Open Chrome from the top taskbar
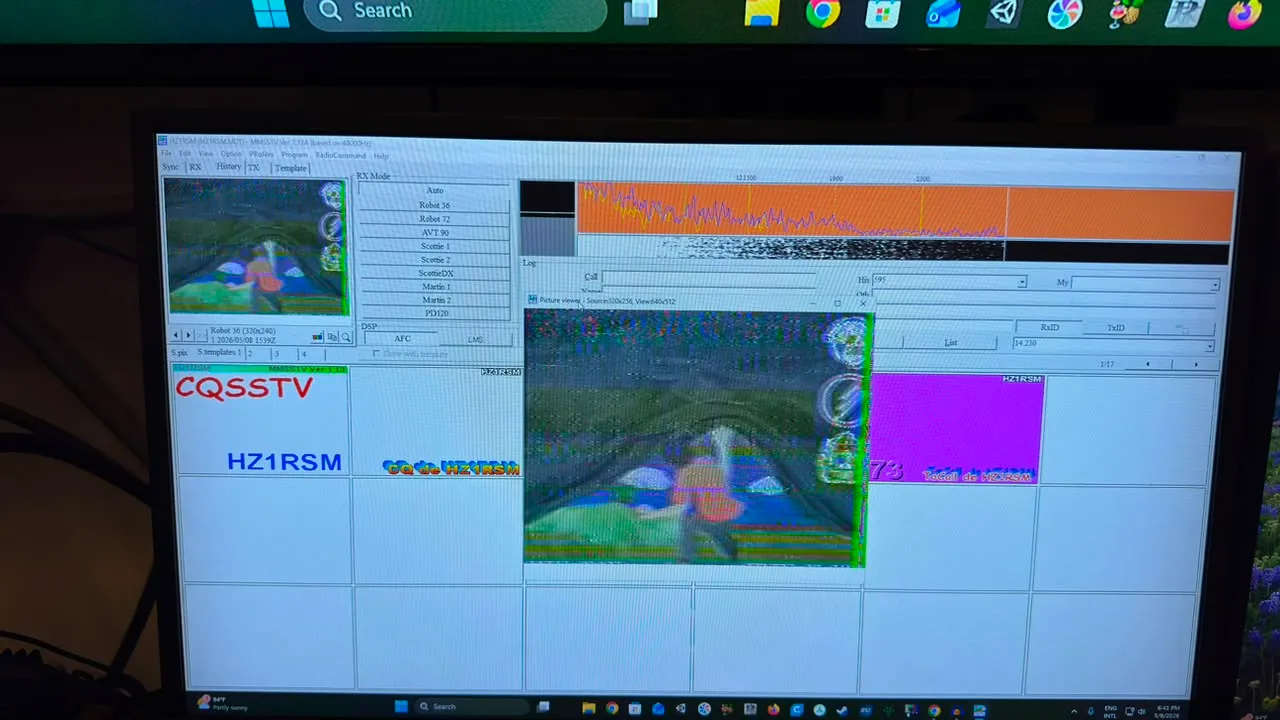Screen dimensions: 1280x720 (823, 12)
